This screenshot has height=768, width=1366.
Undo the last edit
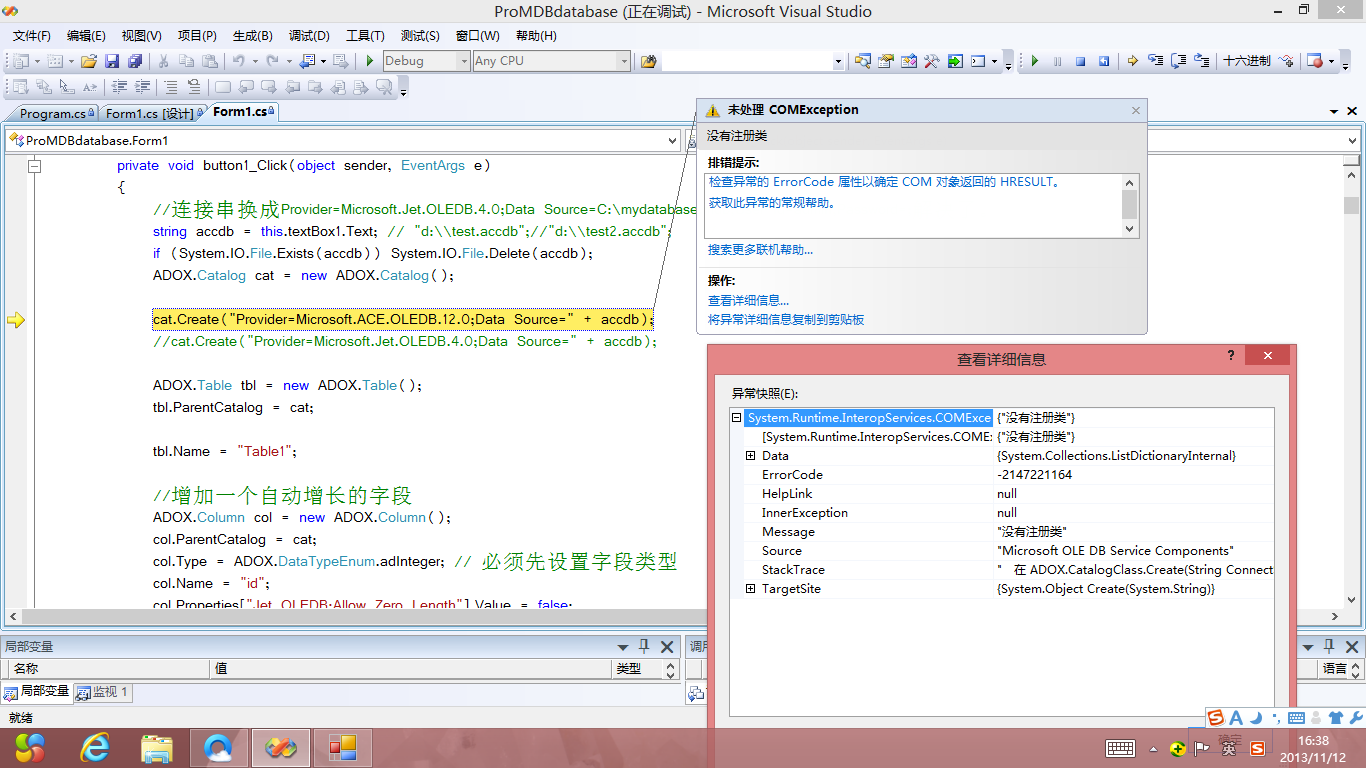[x=238, y=61]
